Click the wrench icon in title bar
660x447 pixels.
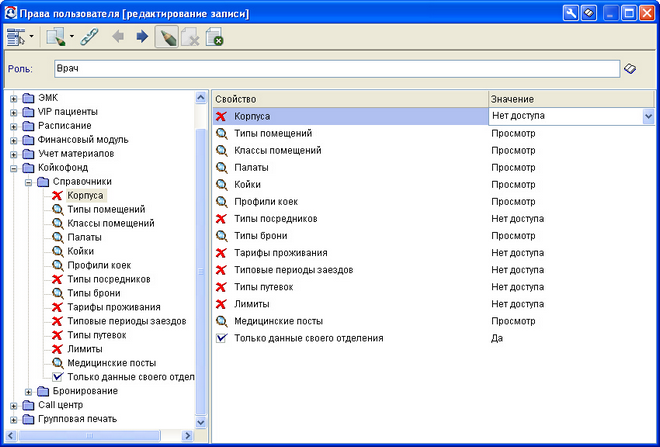(x=571, y=13)
